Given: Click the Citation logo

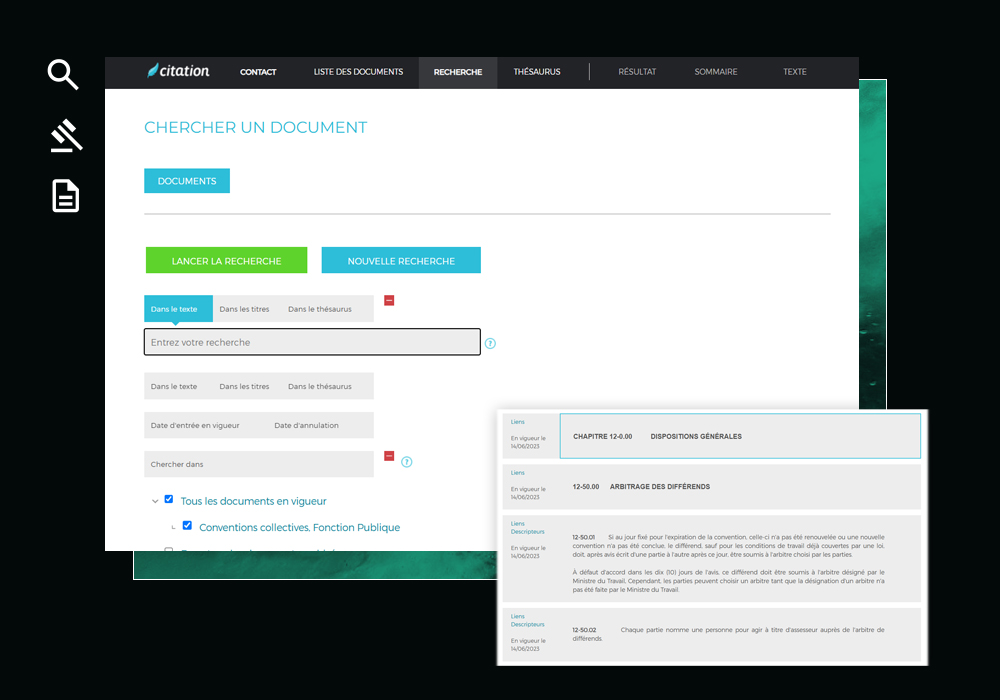Looking at the screenshot, I should pos(179,71).
